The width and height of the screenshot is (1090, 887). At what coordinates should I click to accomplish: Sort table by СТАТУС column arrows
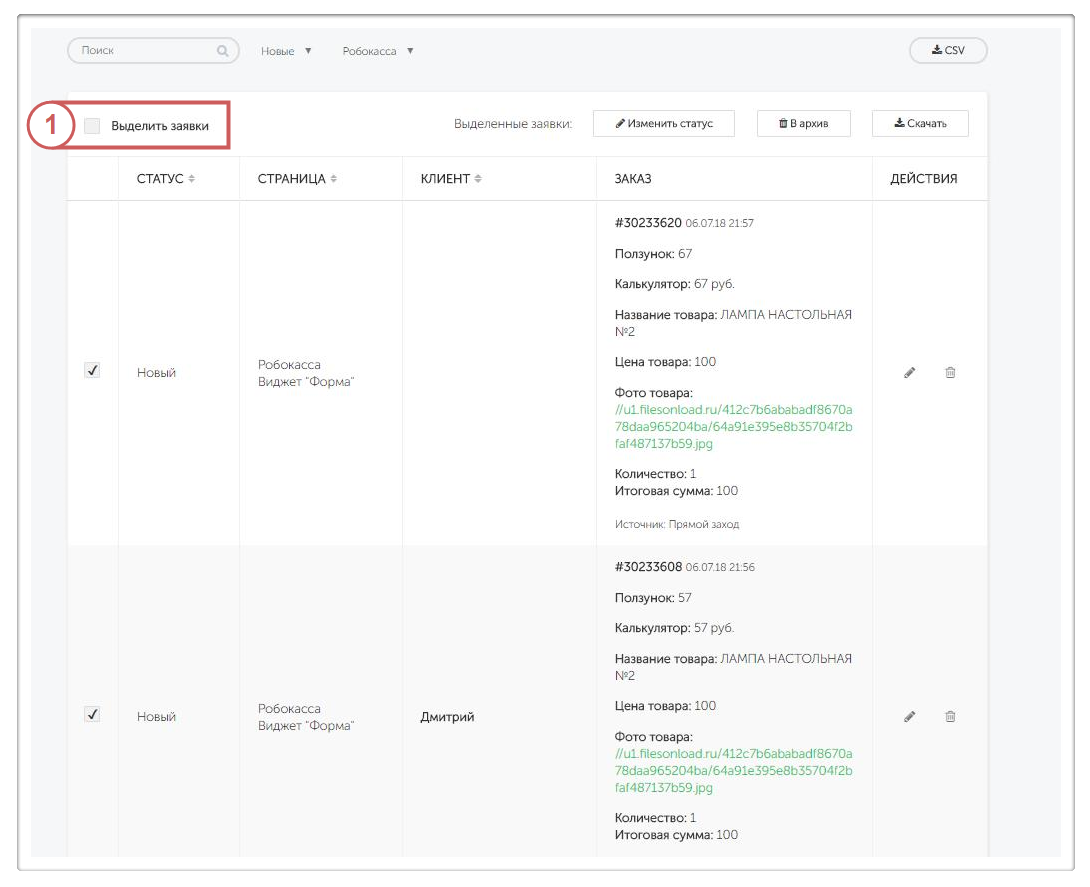[x=192, y=179]
